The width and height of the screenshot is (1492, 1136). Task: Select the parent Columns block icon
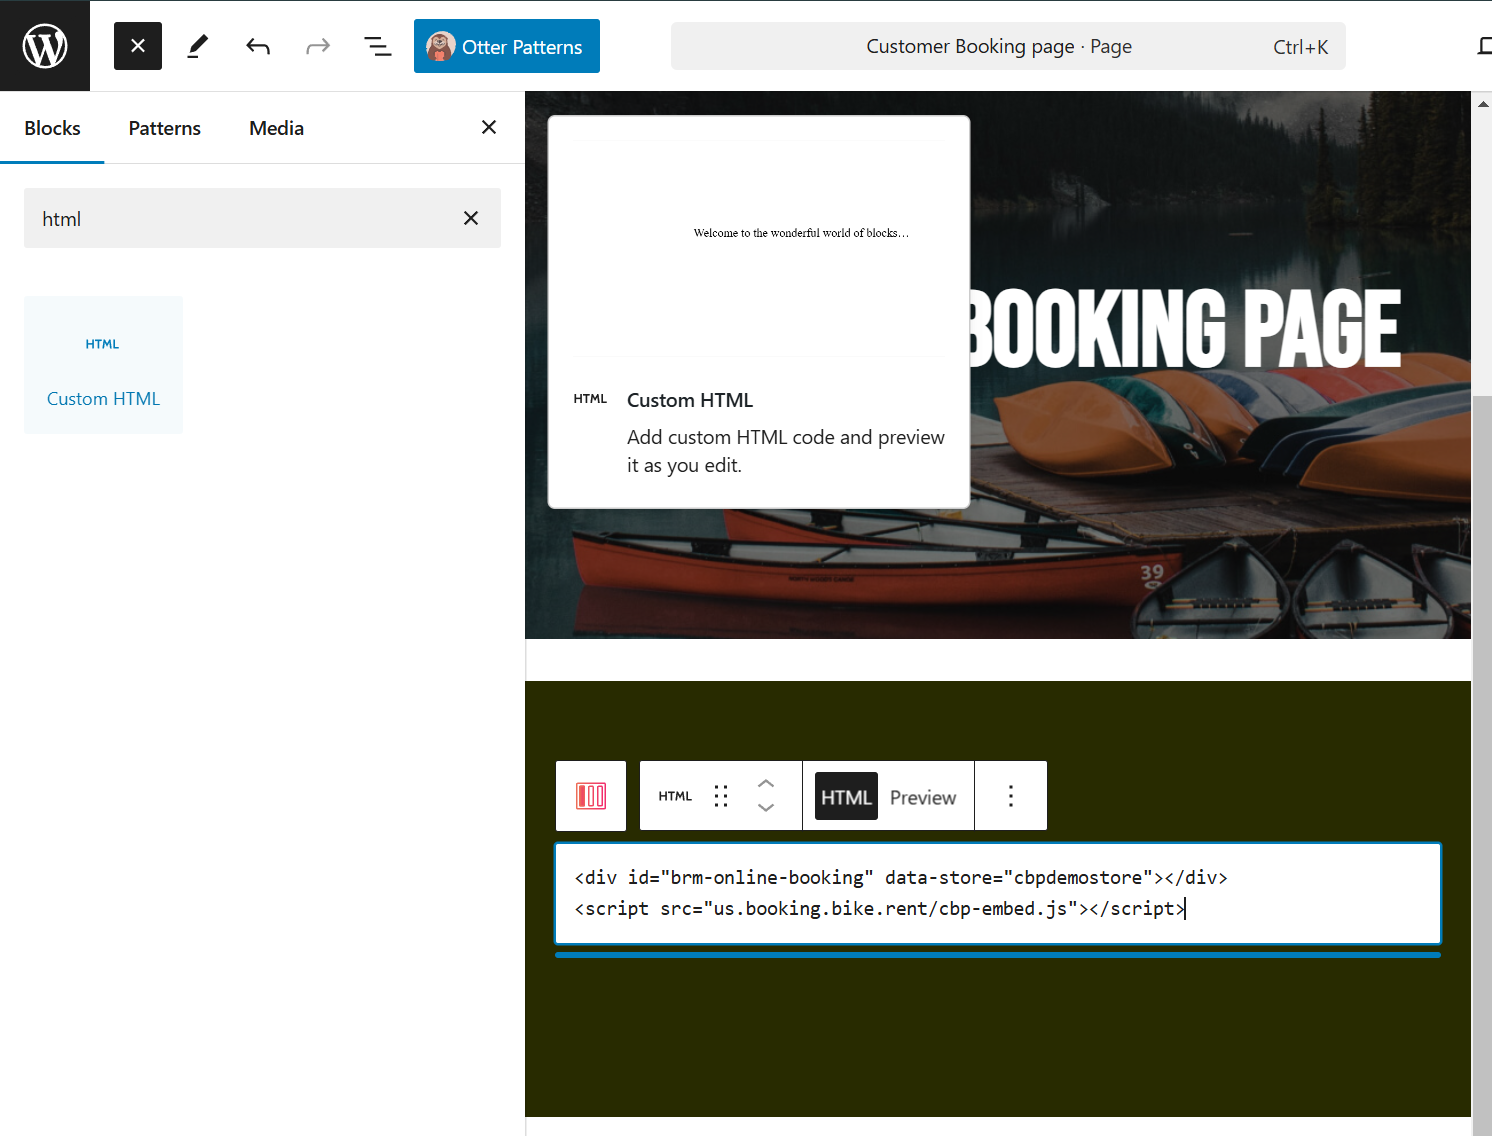(x=591, y=796)
